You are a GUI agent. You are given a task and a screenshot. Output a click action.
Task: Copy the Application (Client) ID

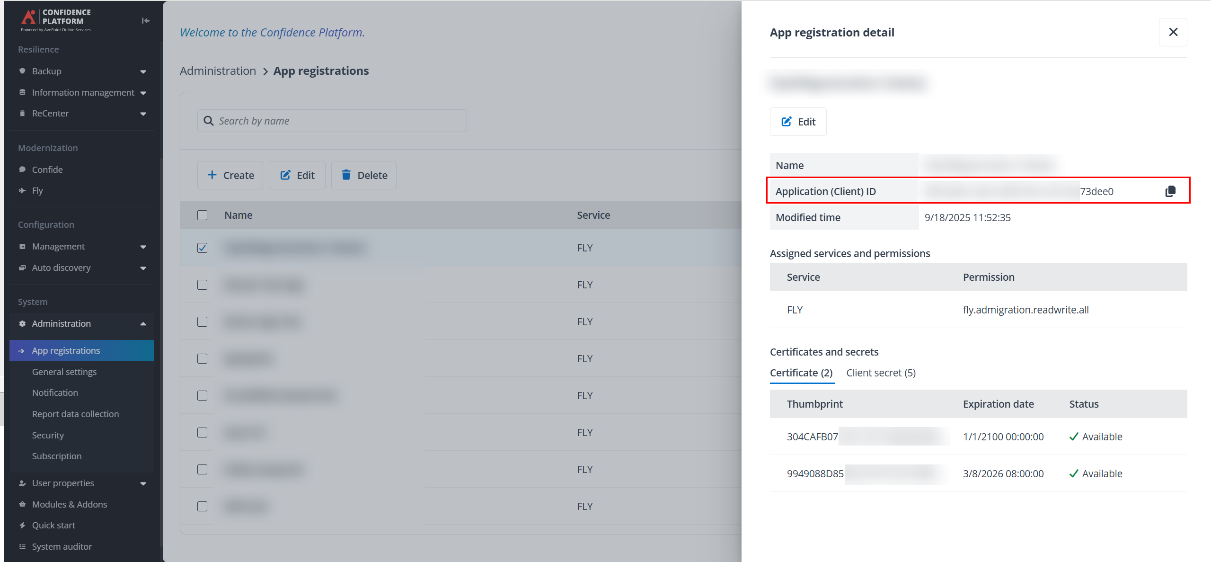tap(1170, 191)
